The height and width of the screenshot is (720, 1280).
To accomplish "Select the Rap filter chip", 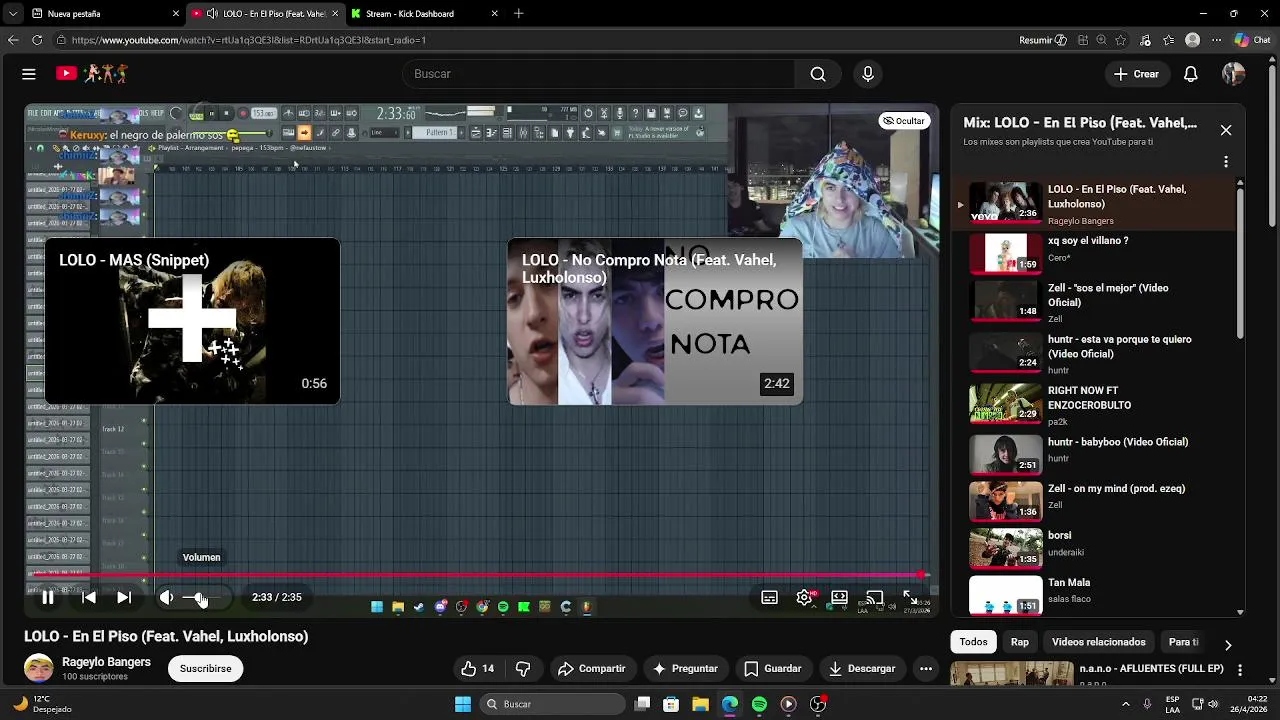I will [1019, 642].
